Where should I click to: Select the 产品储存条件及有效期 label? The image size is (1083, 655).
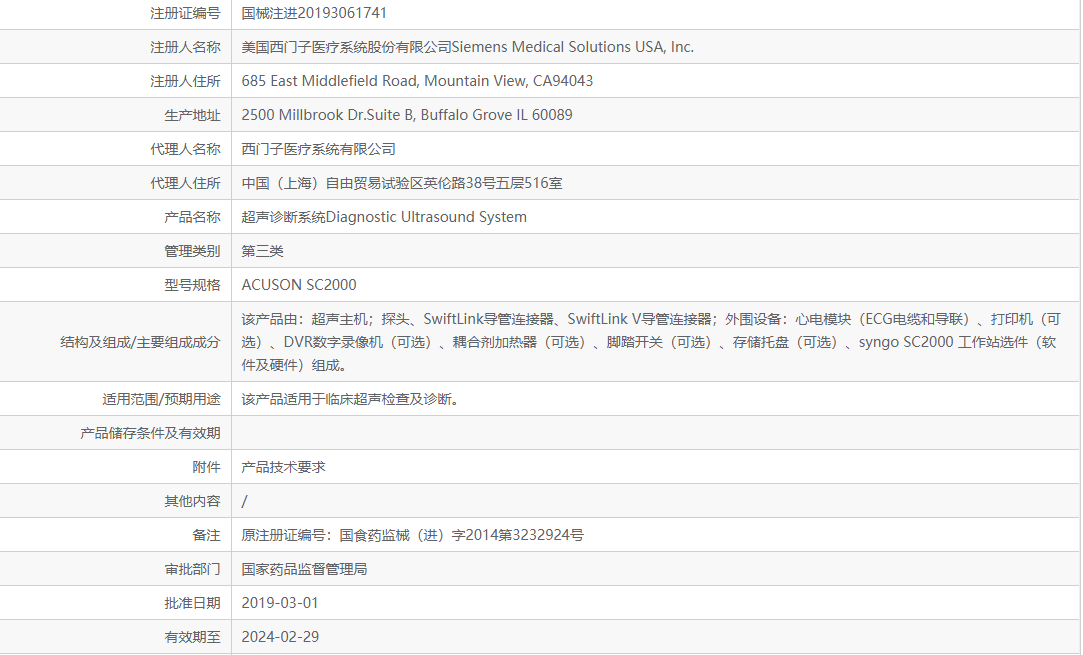tap(150, 433)
